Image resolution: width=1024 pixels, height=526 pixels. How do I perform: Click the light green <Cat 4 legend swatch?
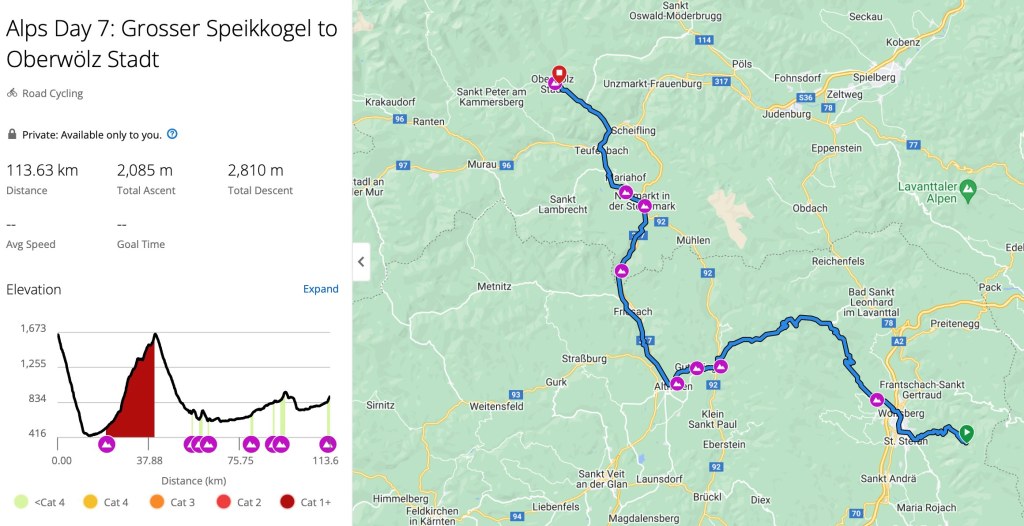click(20, 501)
